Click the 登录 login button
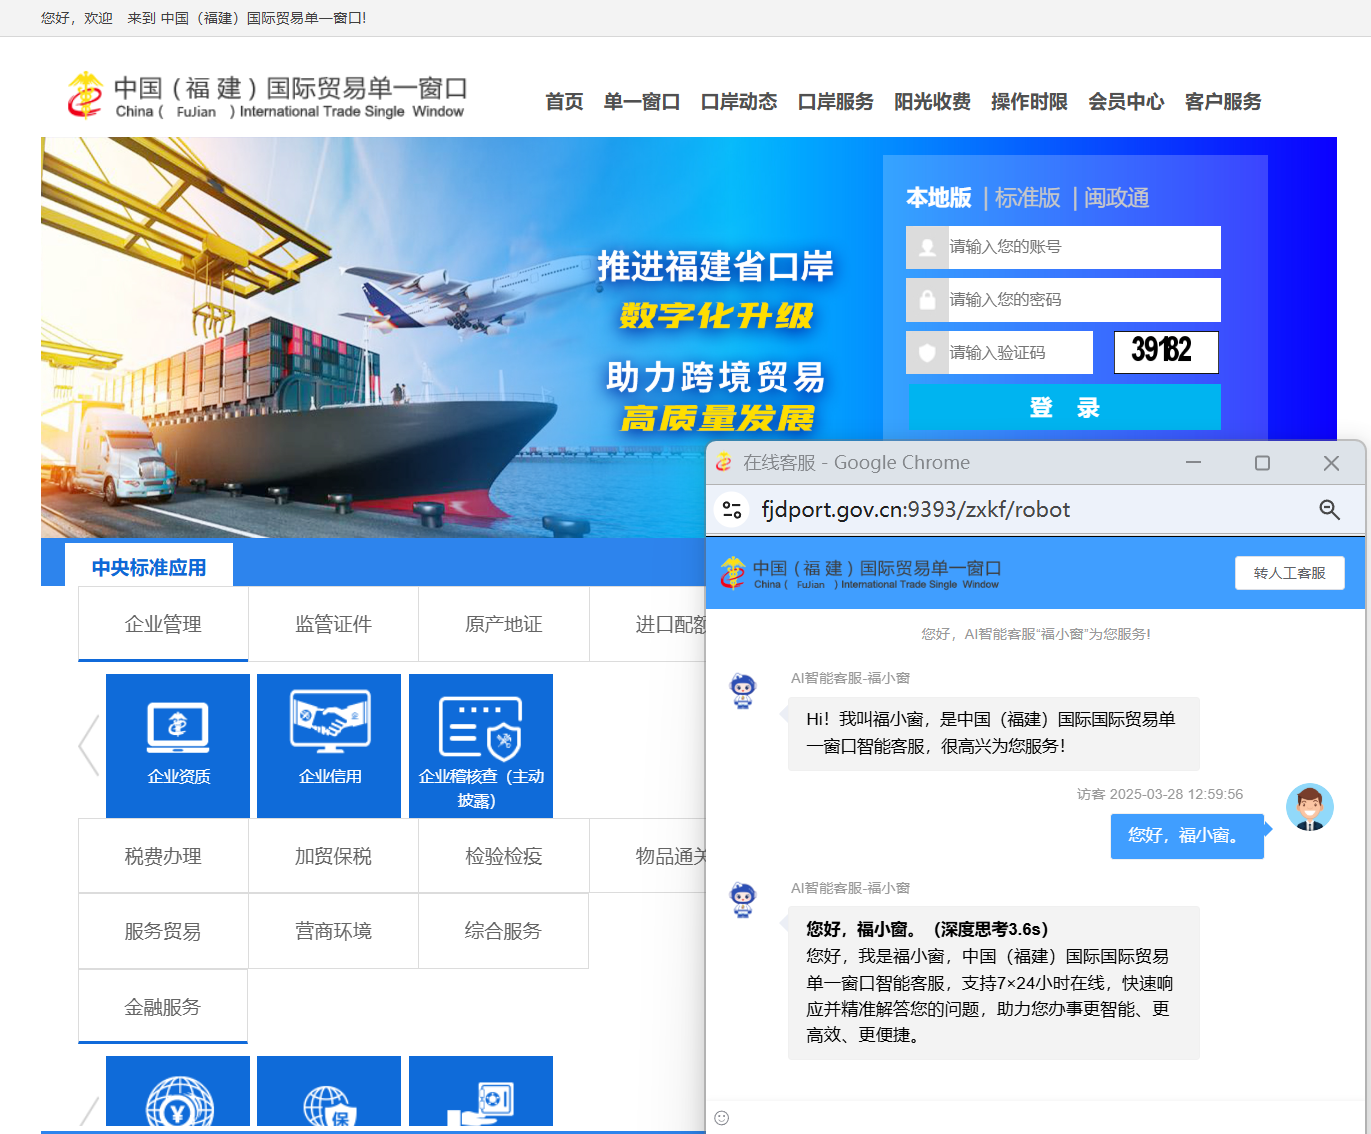Image resolution: width=1371 pixels, height=1134 pixels. click(x=1064, y=407)
